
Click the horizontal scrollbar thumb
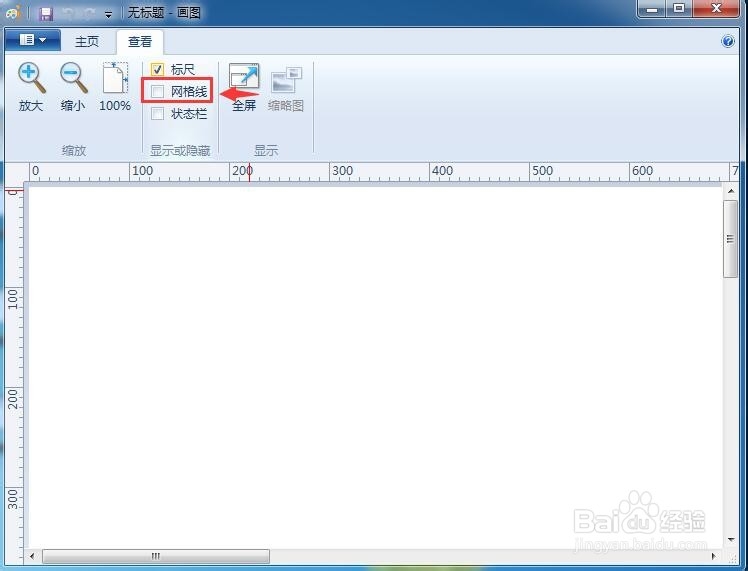(x=156, y=556)
